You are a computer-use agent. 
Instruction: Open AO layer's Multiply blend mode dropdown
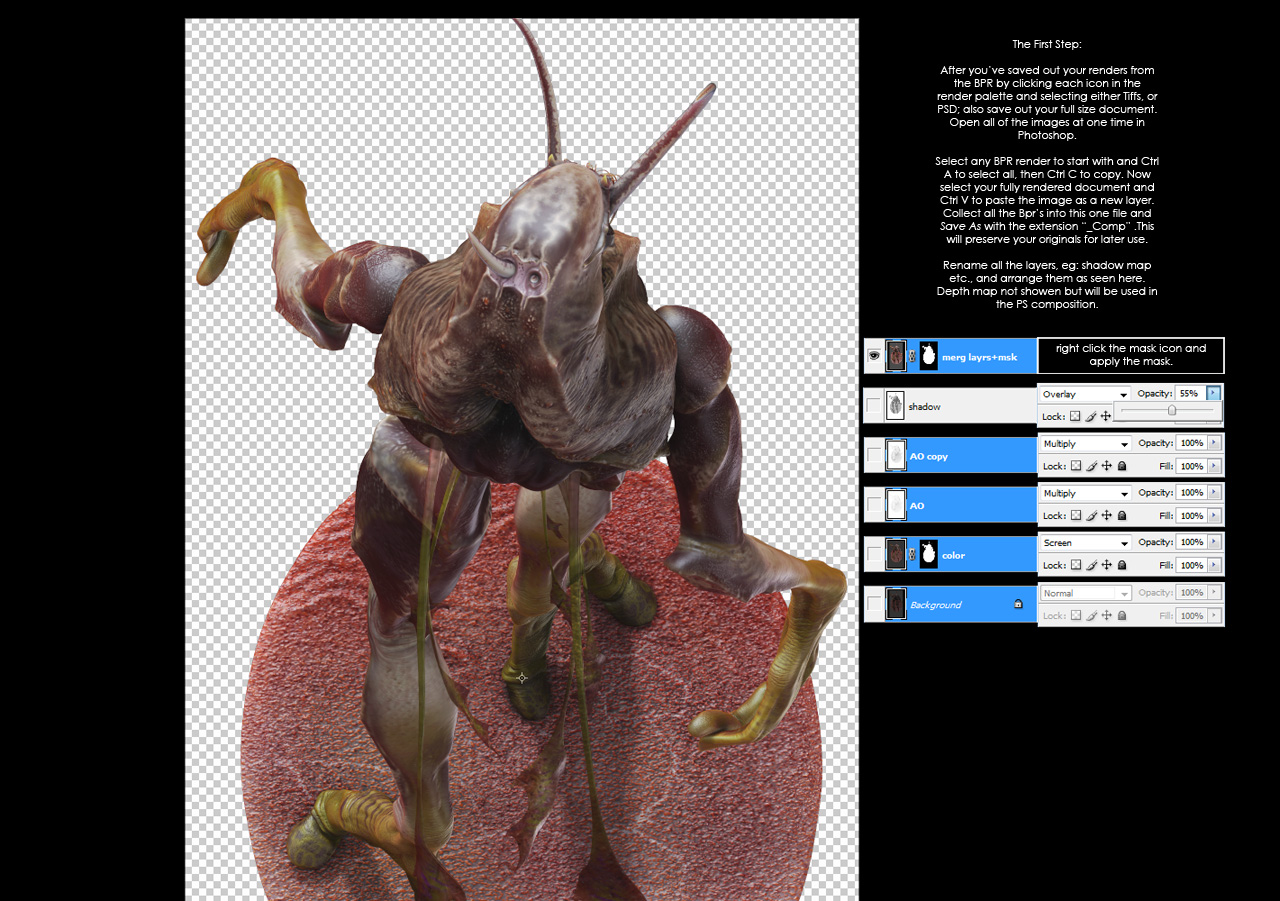tap(1085, 493)
